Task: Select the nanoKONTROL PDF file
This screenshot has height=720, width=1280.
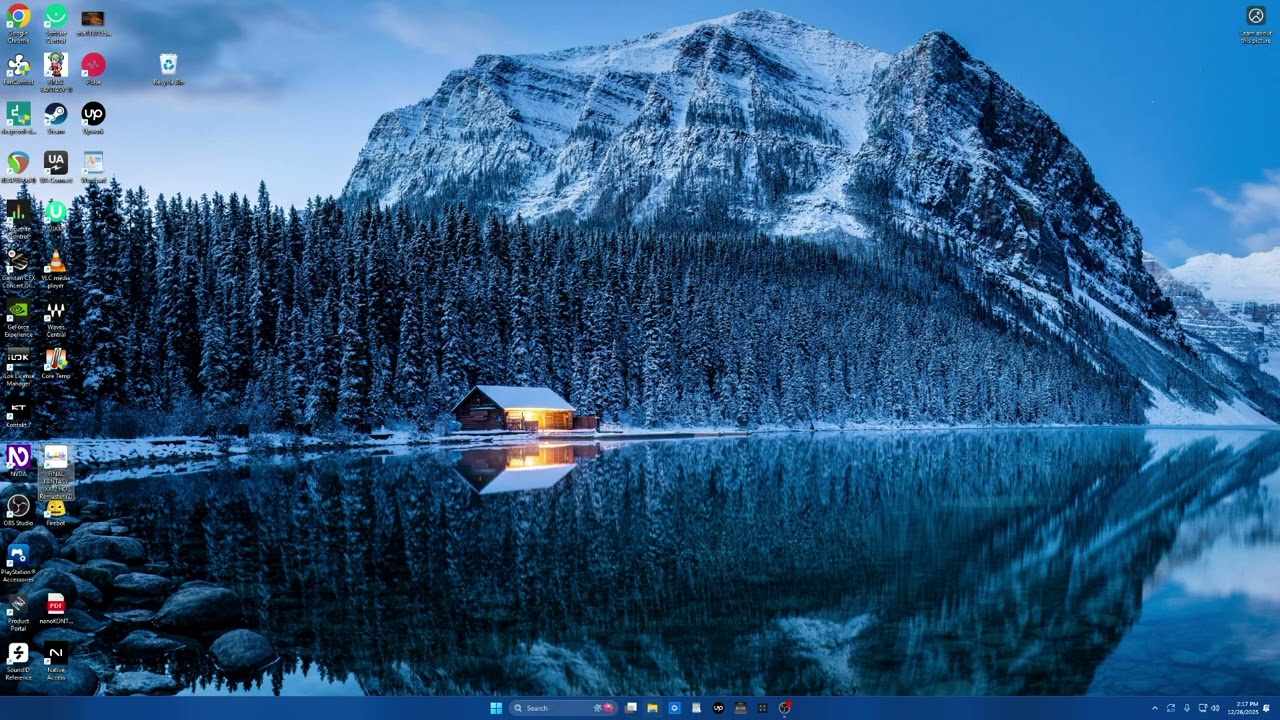Action: (56, 608)
